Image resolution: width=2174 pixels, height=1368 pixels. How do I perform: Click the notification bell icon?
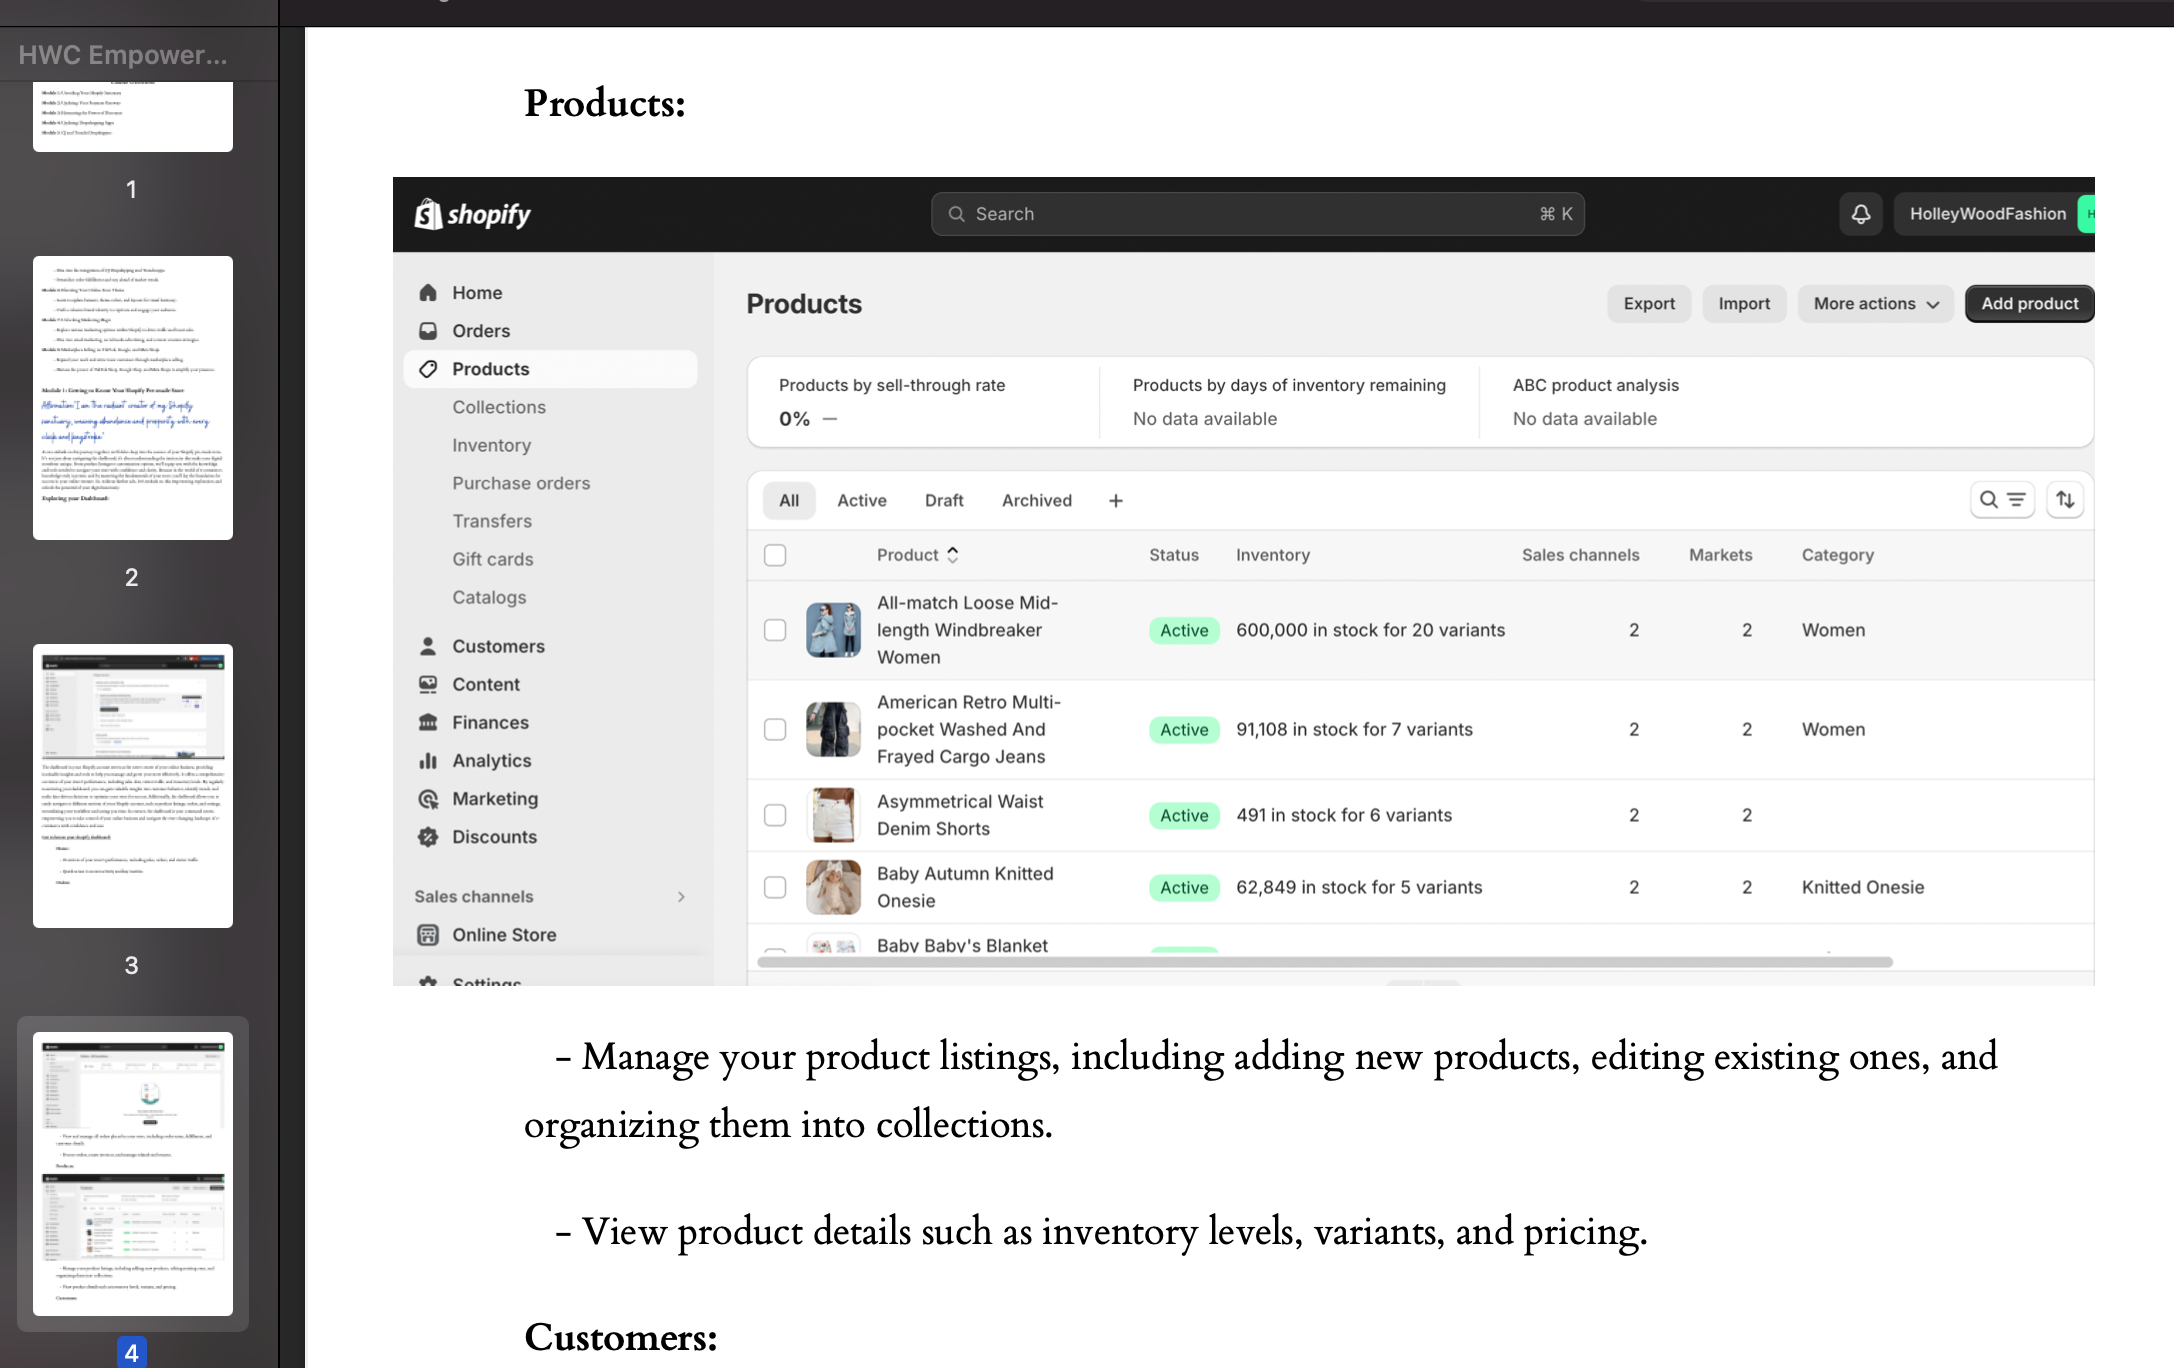click(x=1860, y=214)
